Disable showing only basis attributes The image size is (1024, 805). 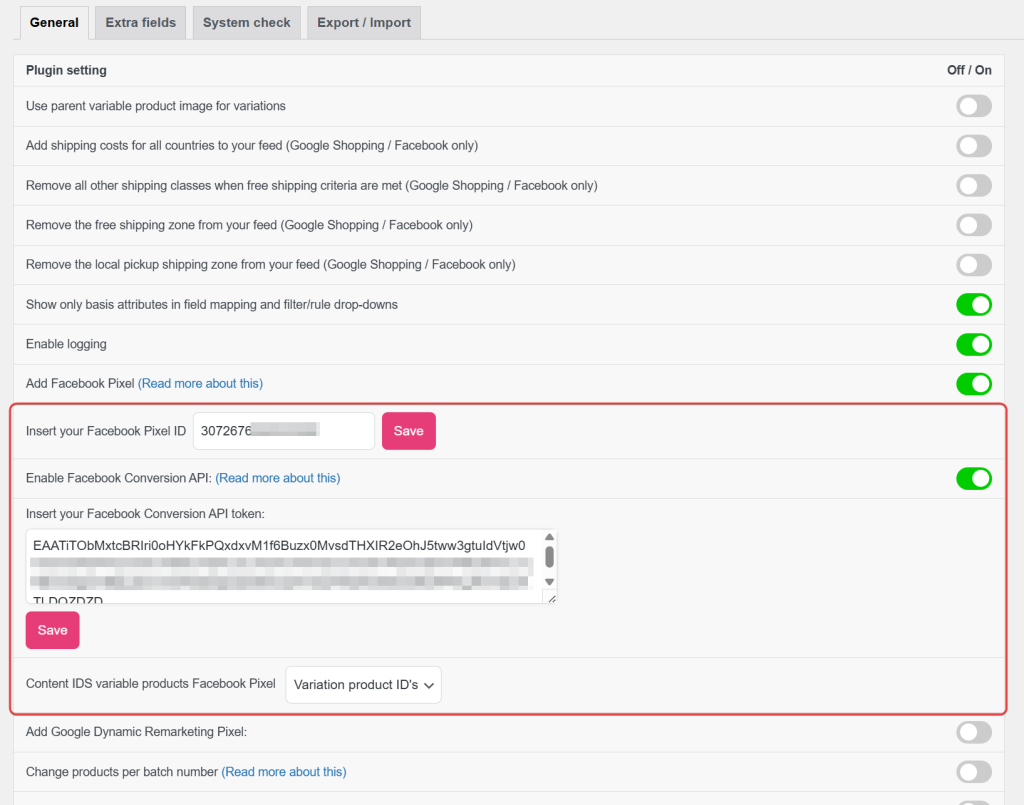tap(973, 304)
